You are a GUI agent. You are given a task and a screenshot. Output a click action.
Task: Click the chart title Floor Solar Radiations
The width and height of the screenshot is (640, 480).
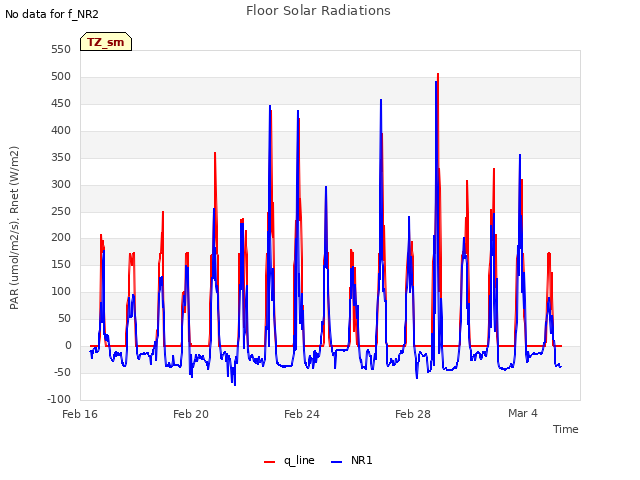point(318,11)
